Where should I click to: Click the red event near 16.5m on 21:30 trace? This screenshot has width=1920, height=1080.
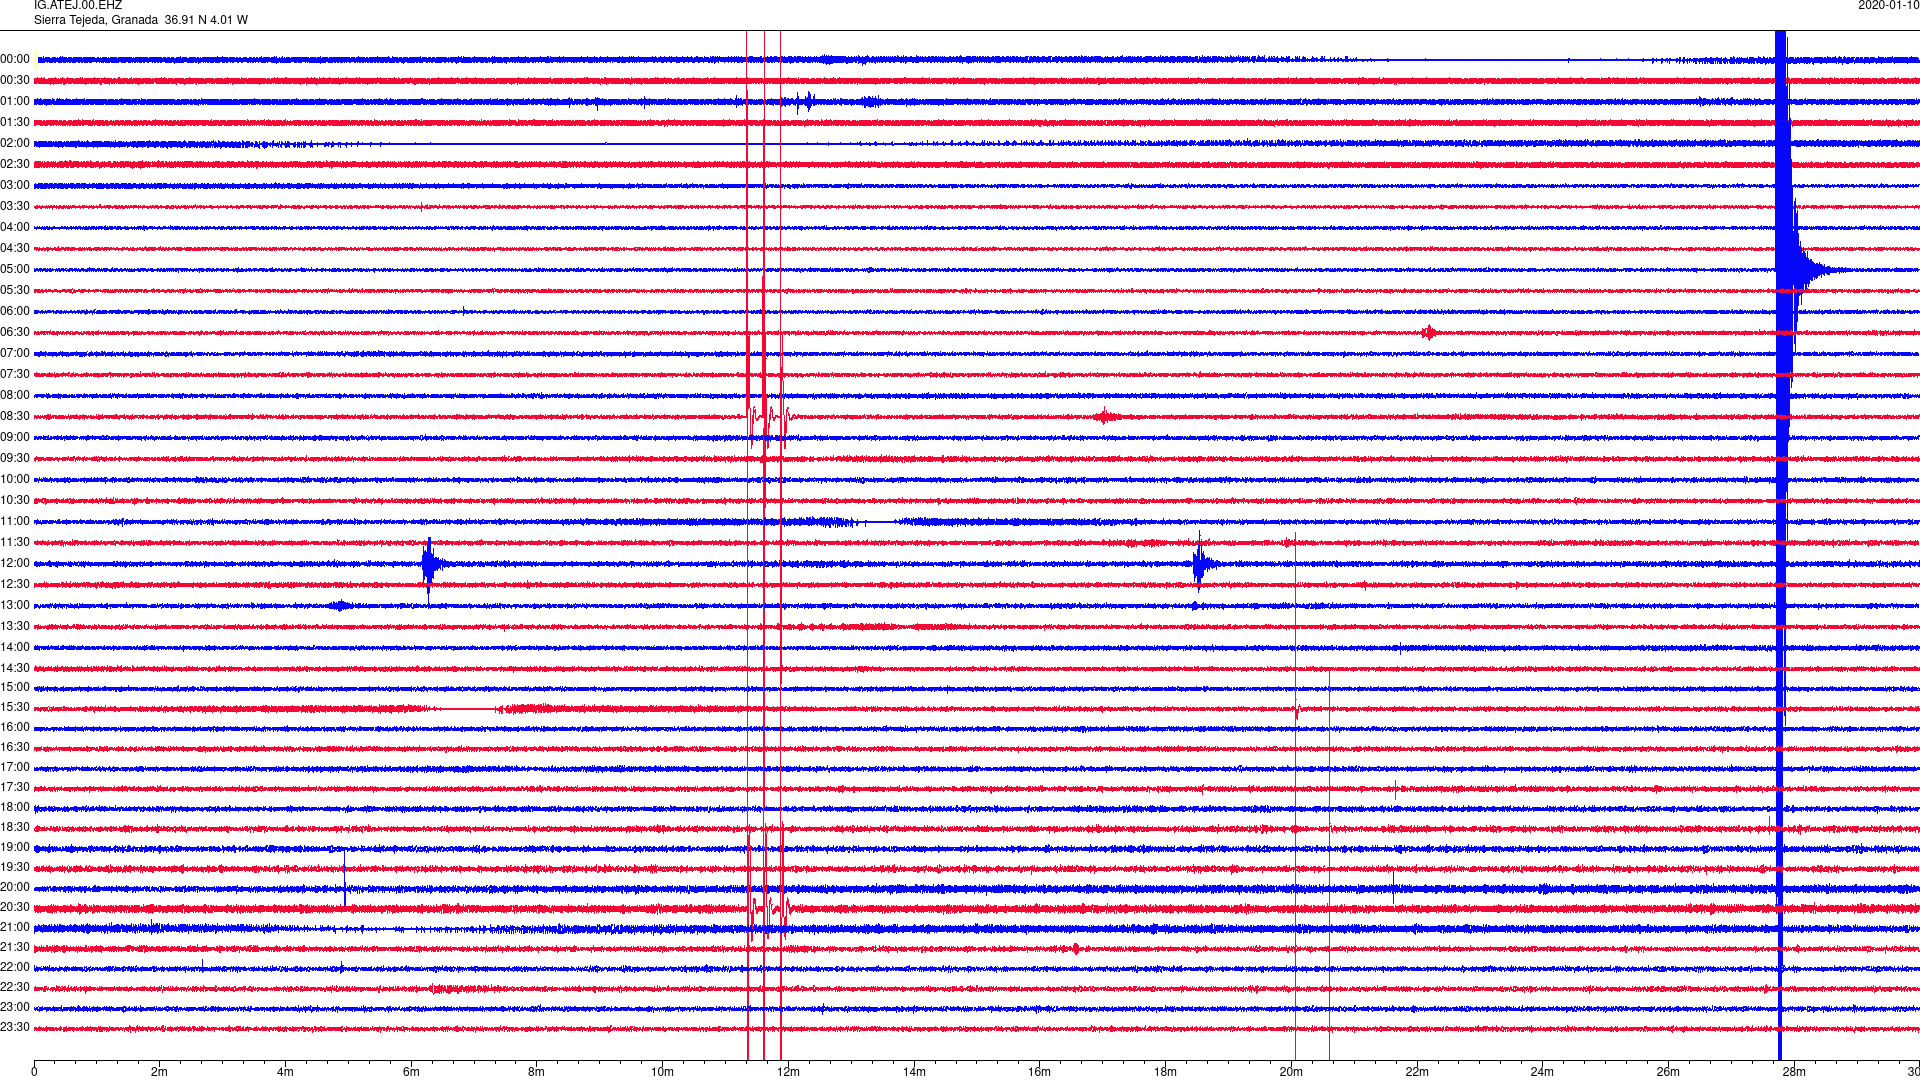[1076, 949]
